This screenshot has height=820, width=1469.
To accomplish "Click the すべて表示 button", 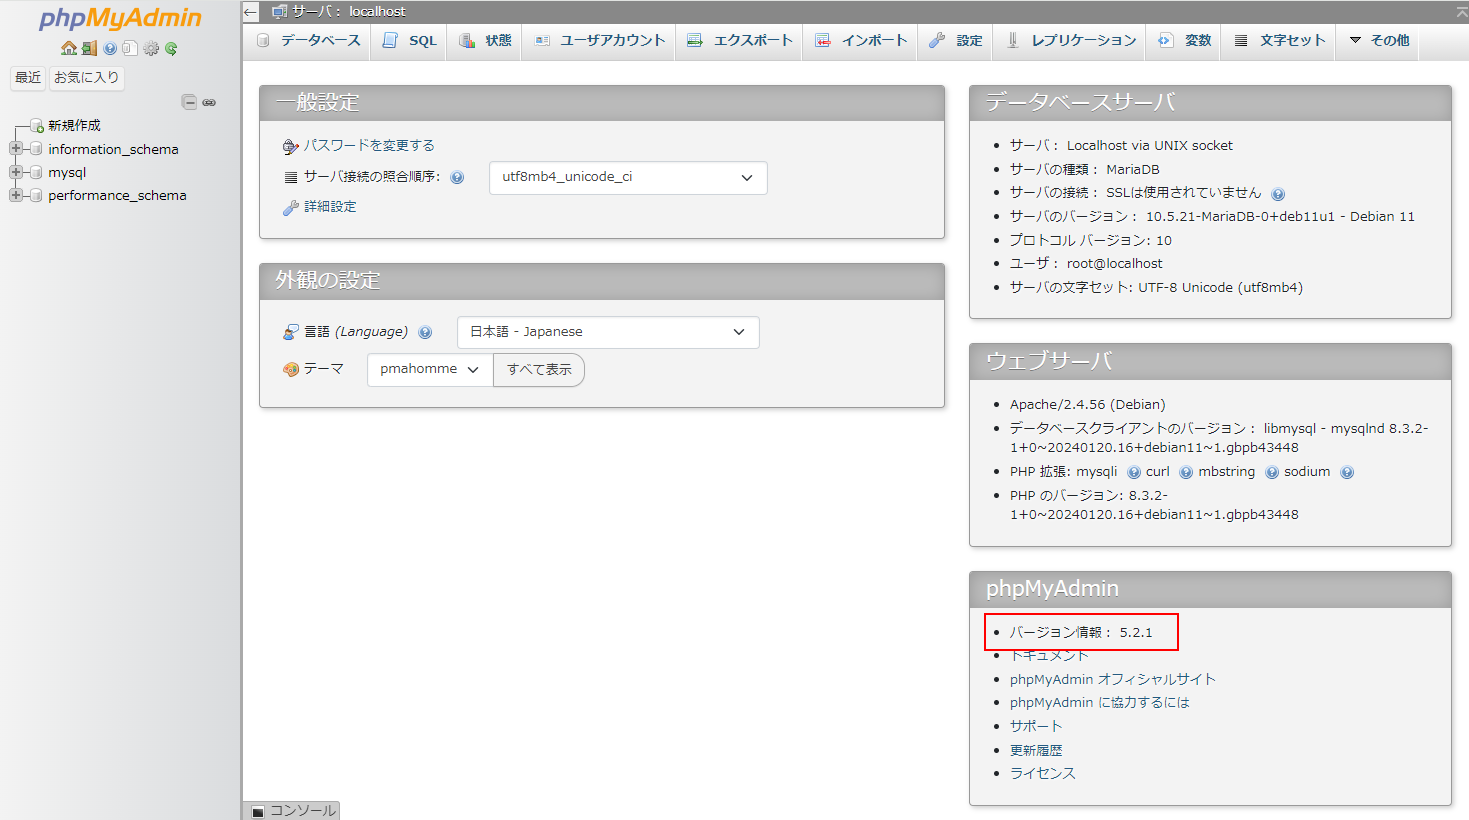I will coord(539,369).
